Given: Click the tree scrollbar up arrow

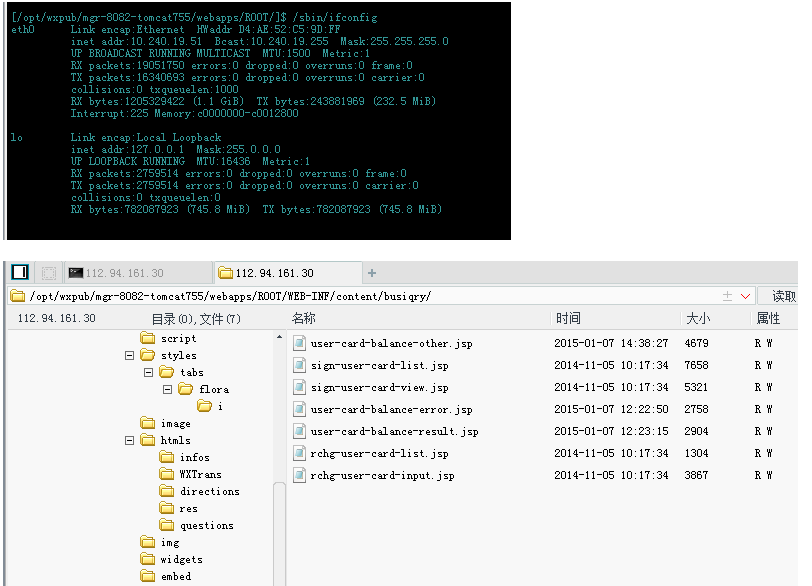Looking at the screenshot, I should click(279, 336).
